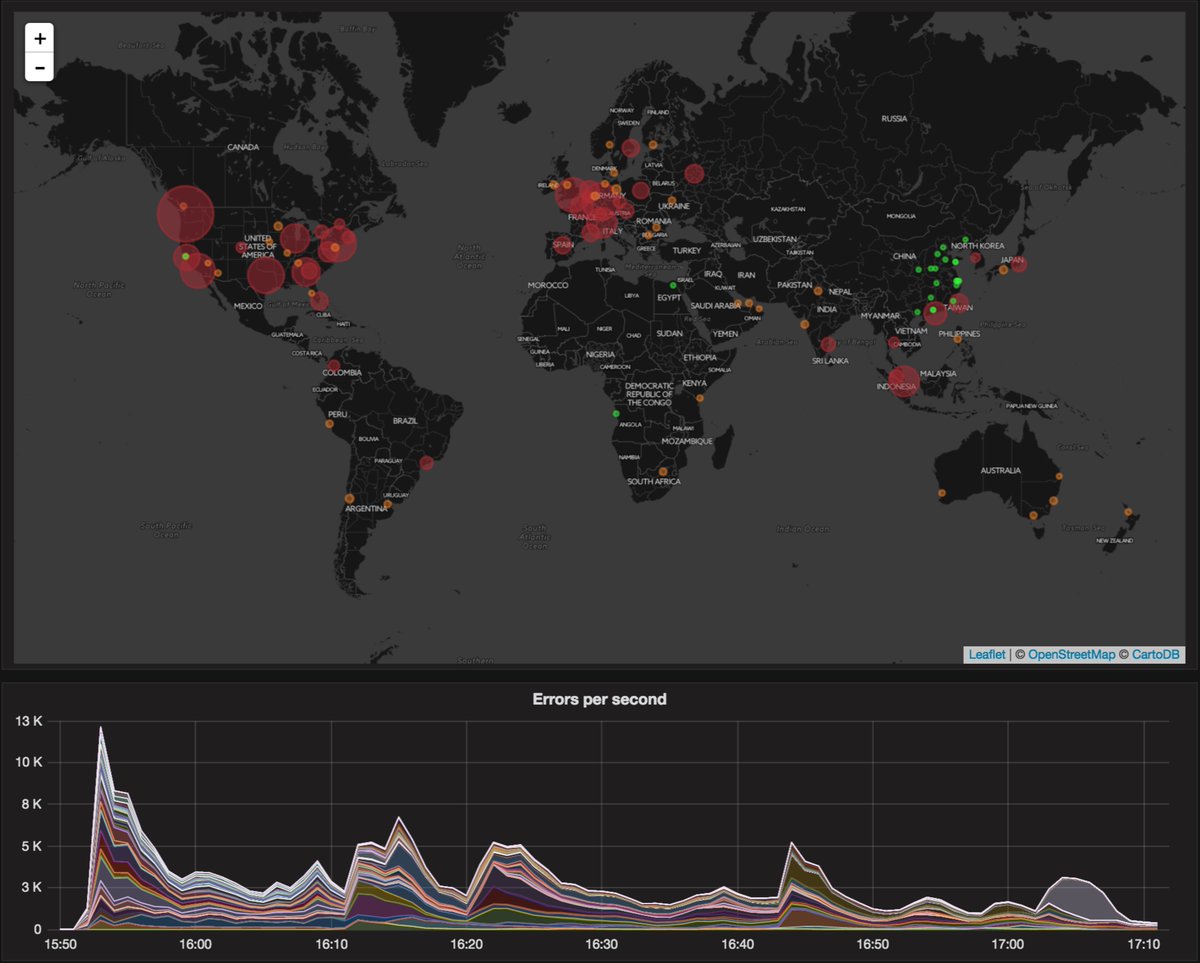
Task: Click the '16:20' time axis label
Action: point(466,944)
